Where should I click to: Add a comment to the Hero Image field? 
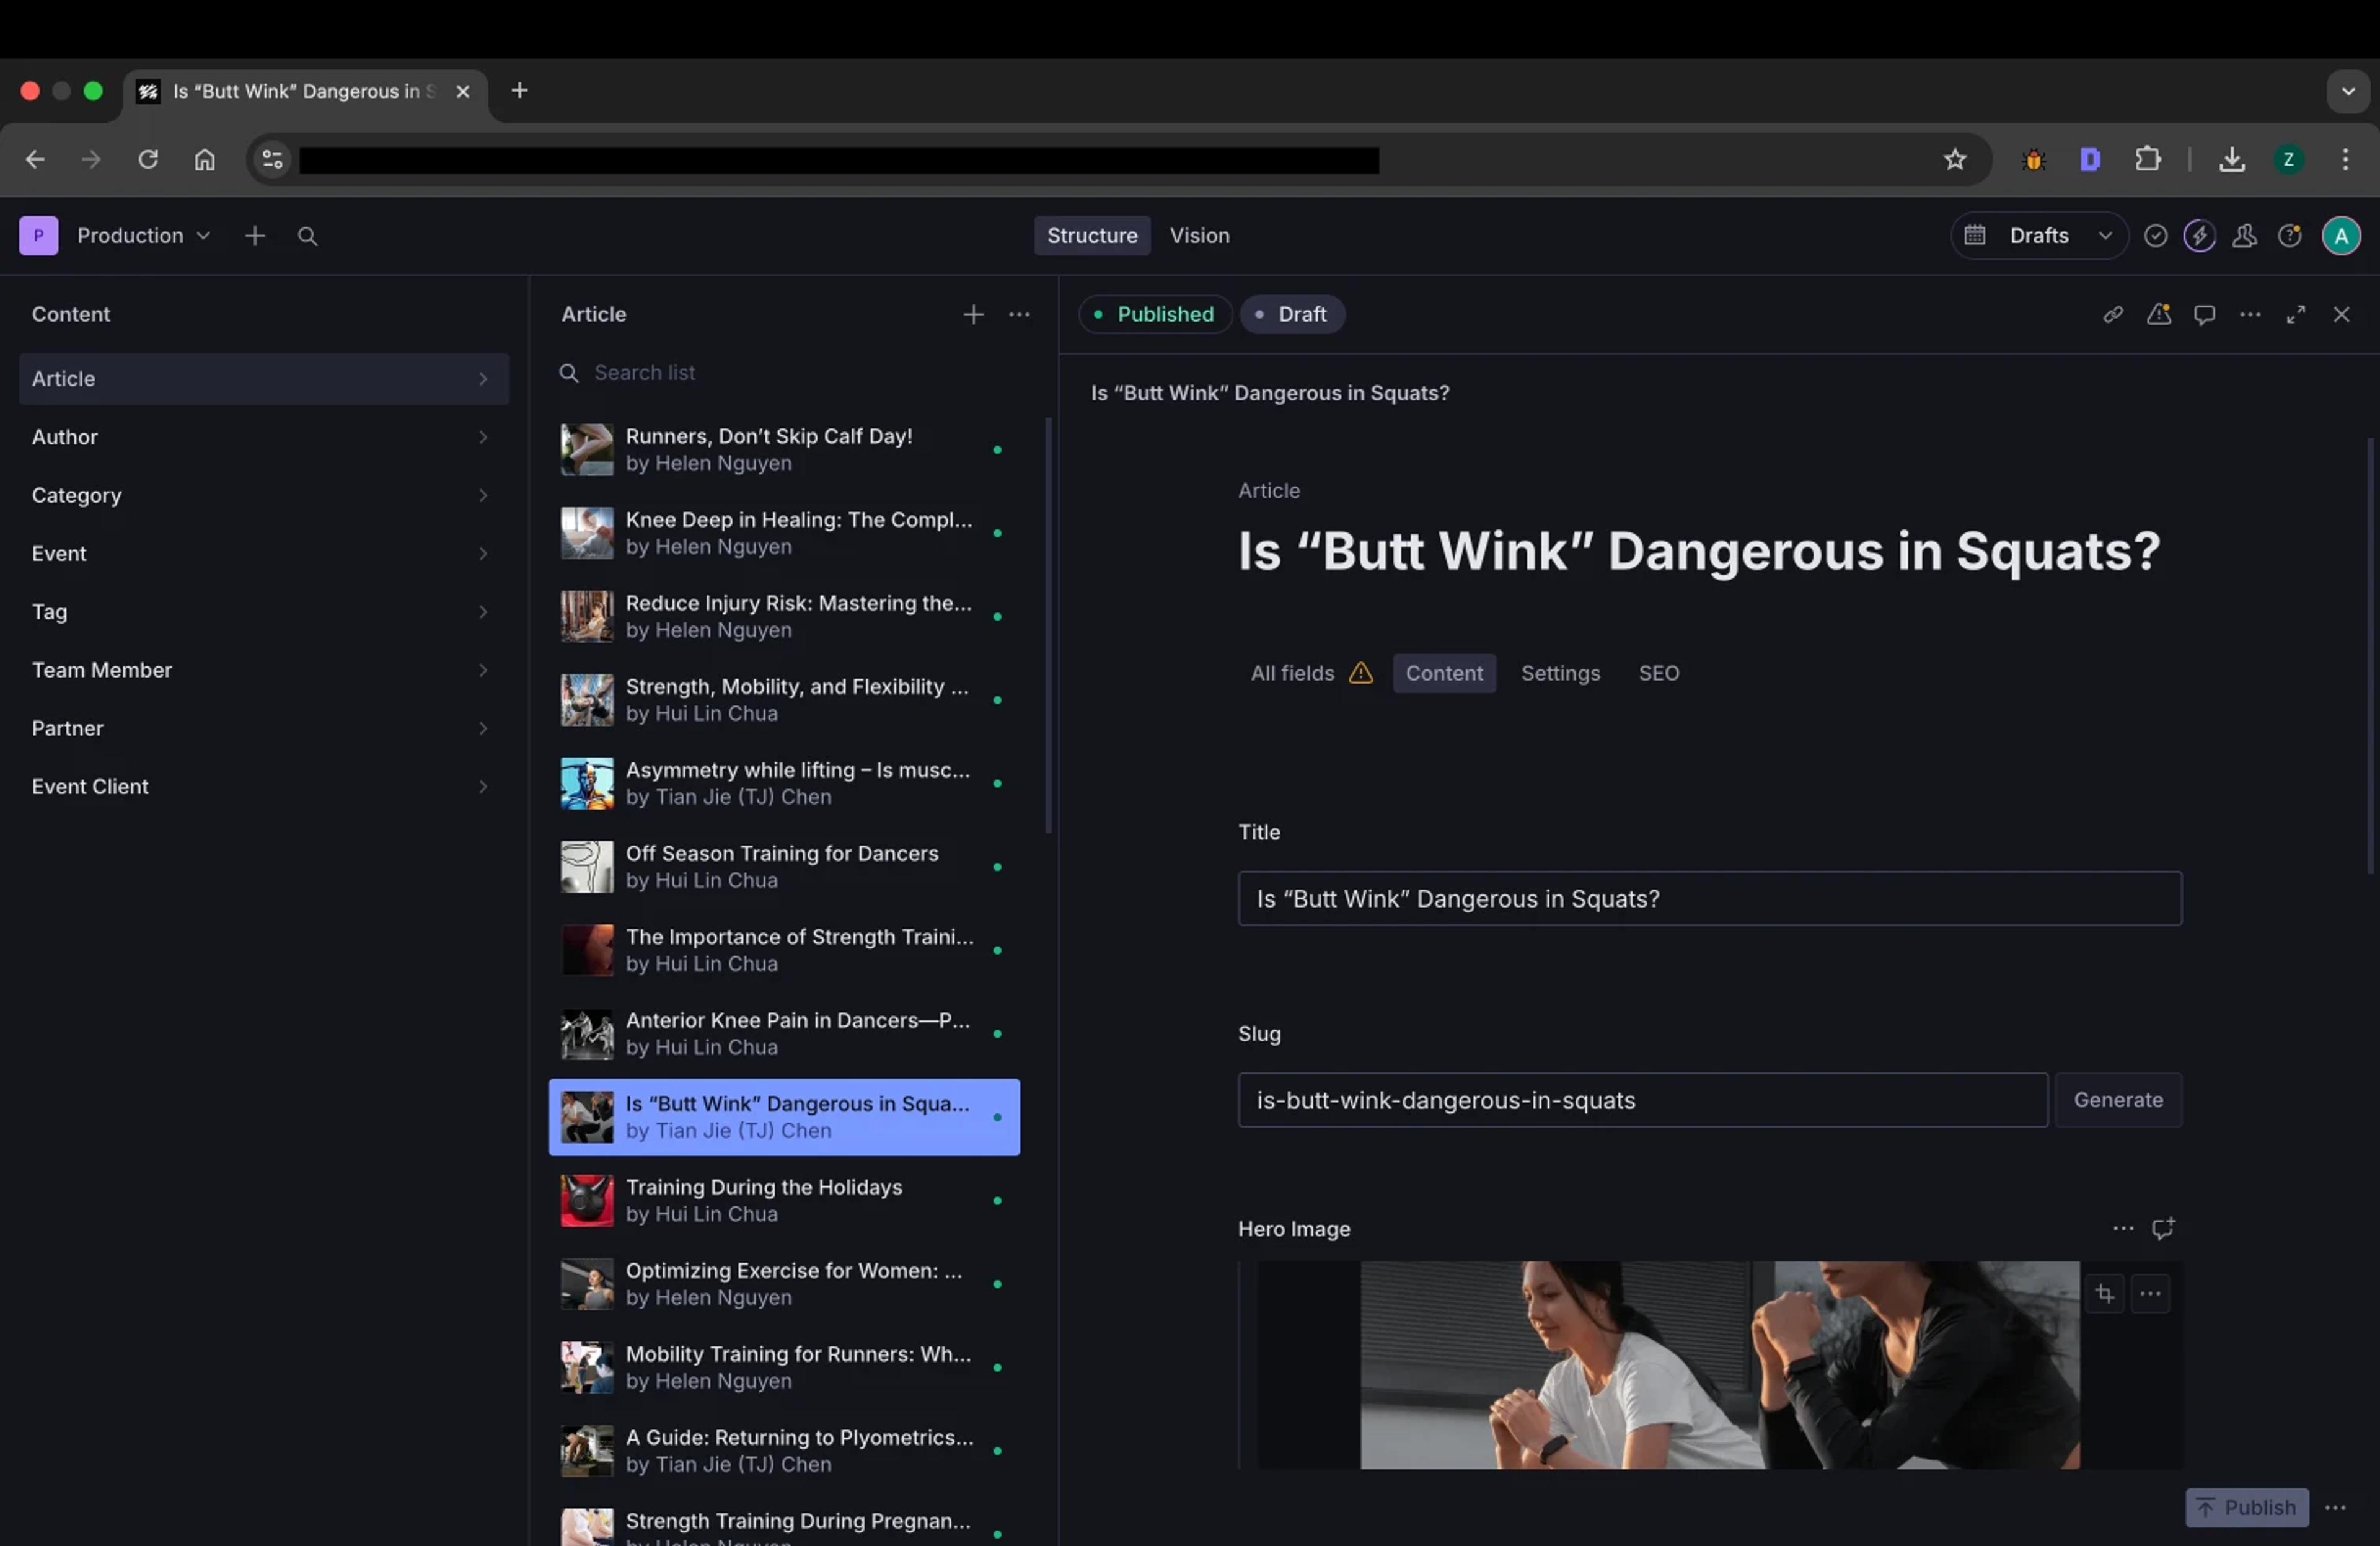pos(2163,1229)
